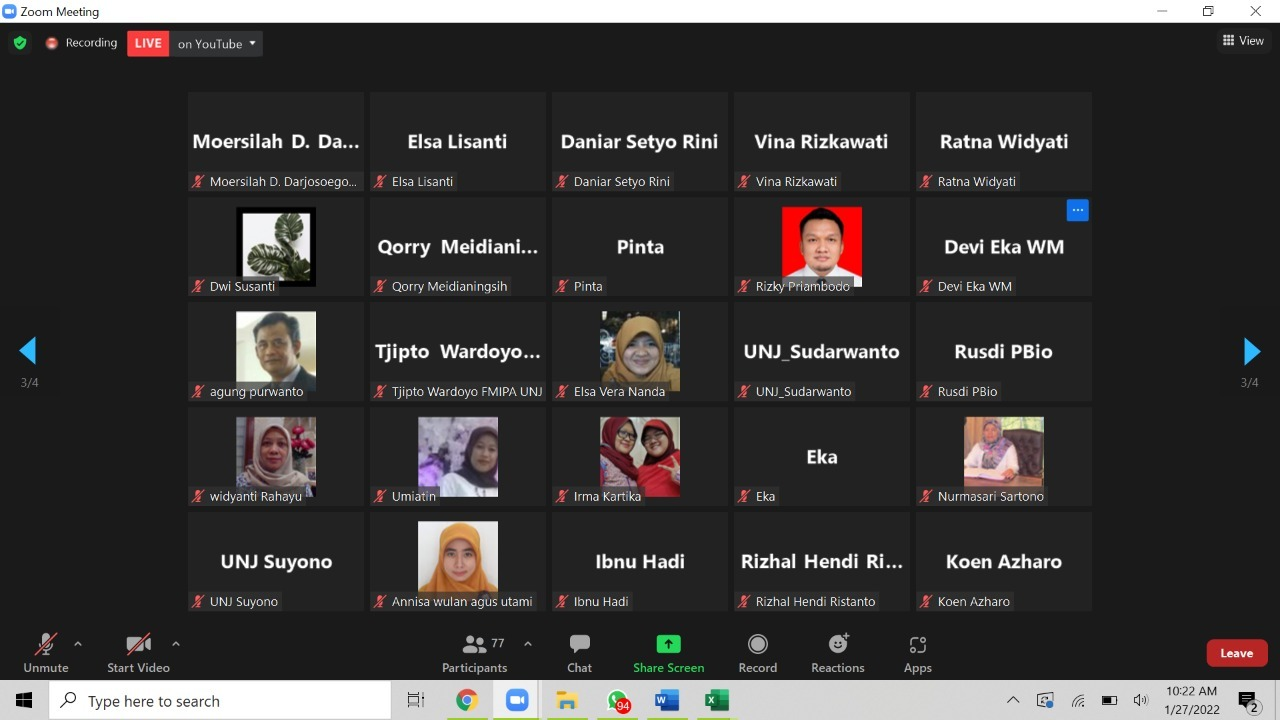Open the Chat panel
Screen dimensions: 1280x720
click(x=580, y=653)
